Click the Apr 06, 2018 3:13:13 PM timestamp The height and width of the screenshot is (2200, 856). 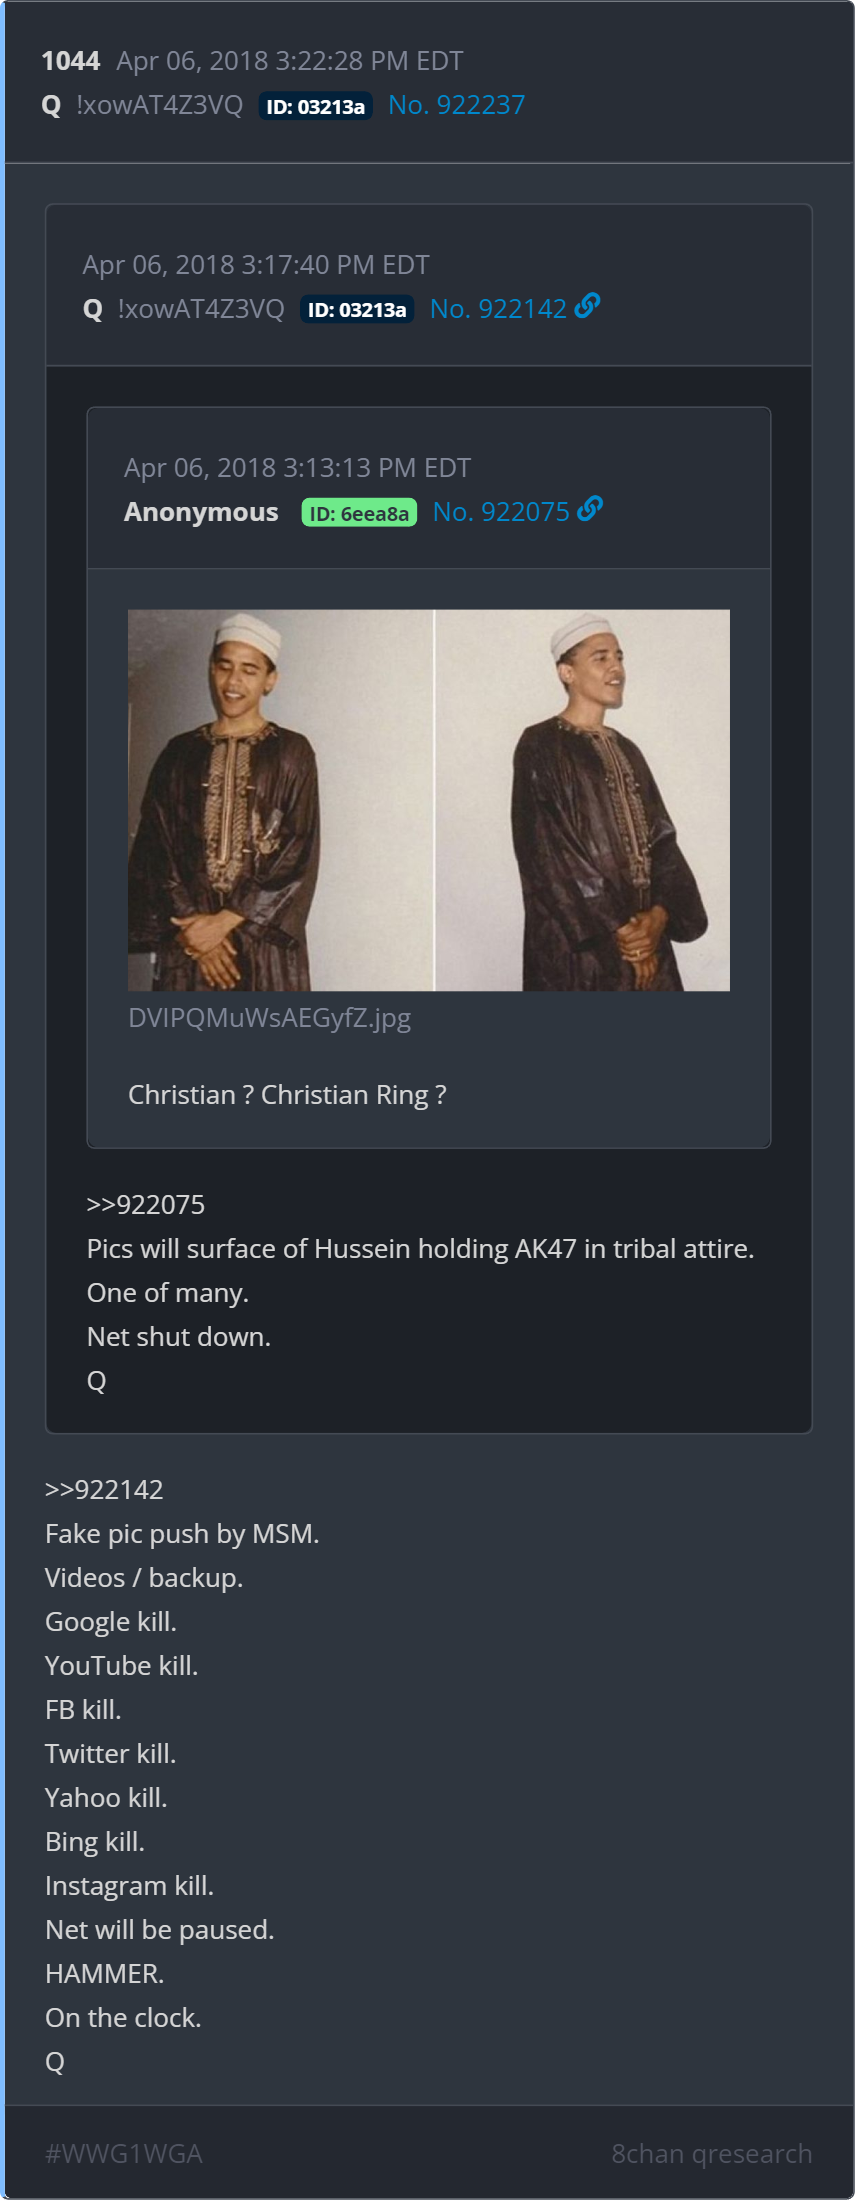point(297,468)
